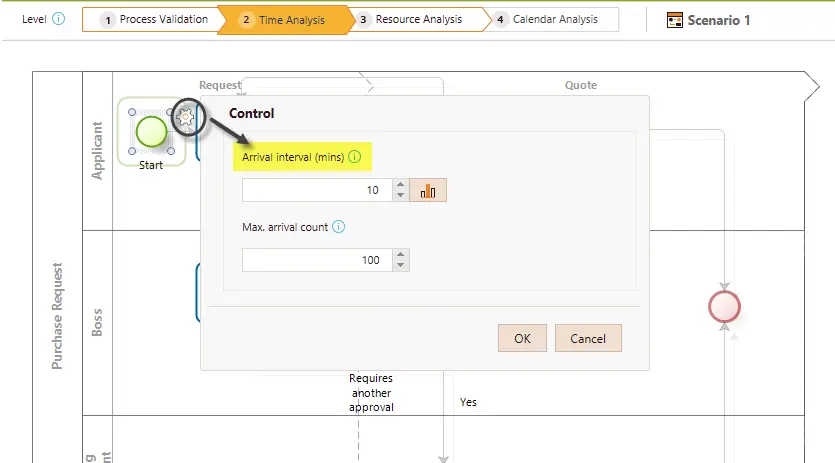
Task: Click the Requires another approval label
Action: point(371,393)
